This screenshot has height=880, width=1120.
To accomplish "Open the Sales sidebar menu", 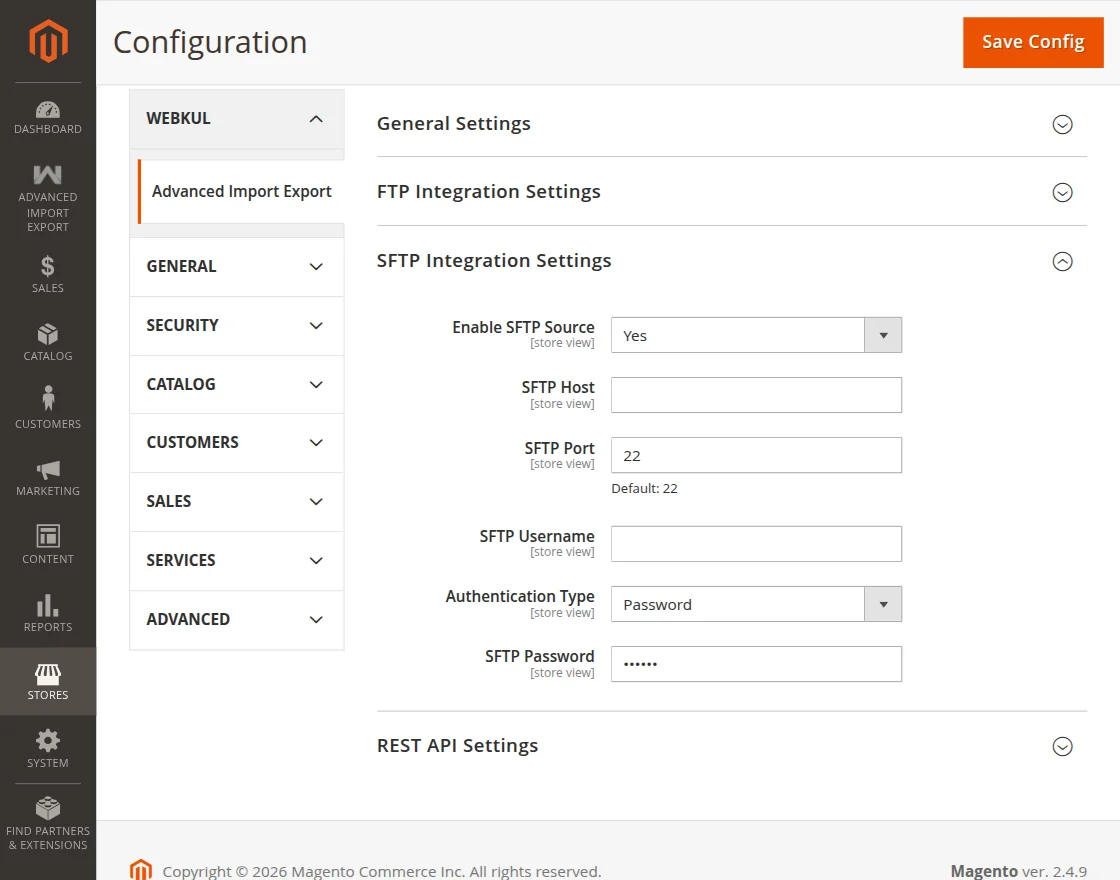I will point(48,274).
